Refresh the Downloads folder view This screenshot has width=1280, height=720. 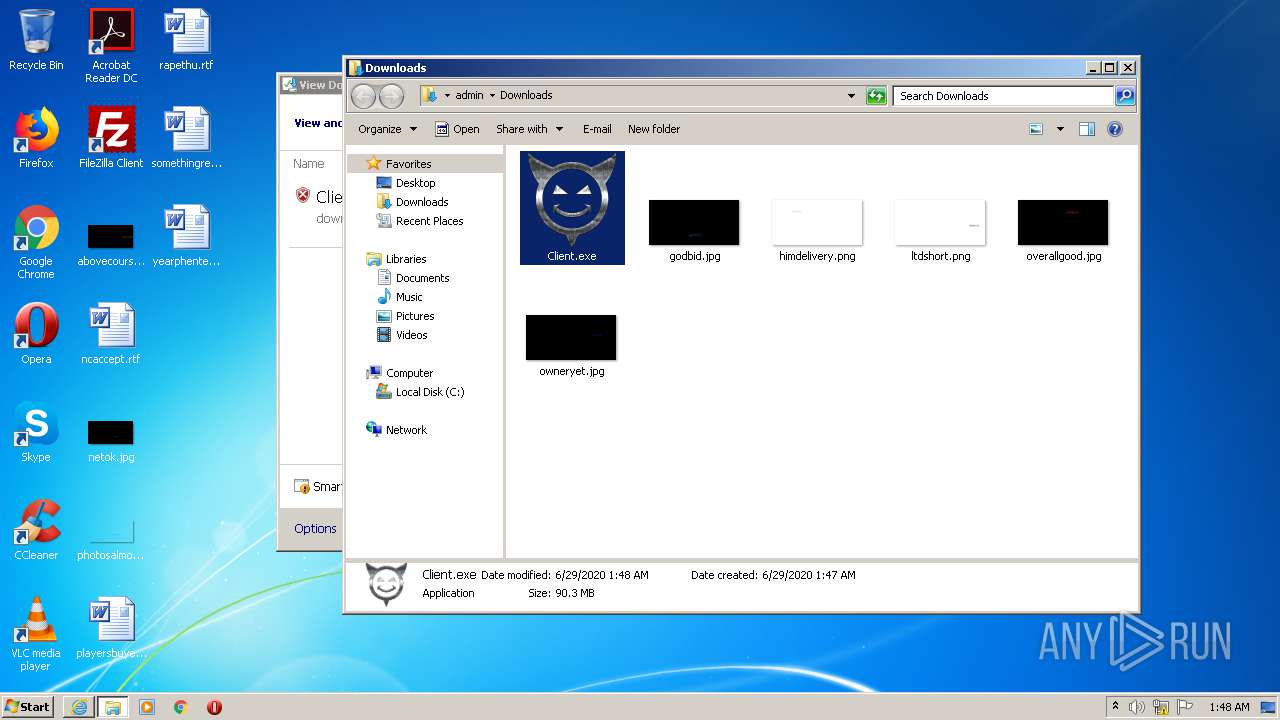click(x=876, y=96)
